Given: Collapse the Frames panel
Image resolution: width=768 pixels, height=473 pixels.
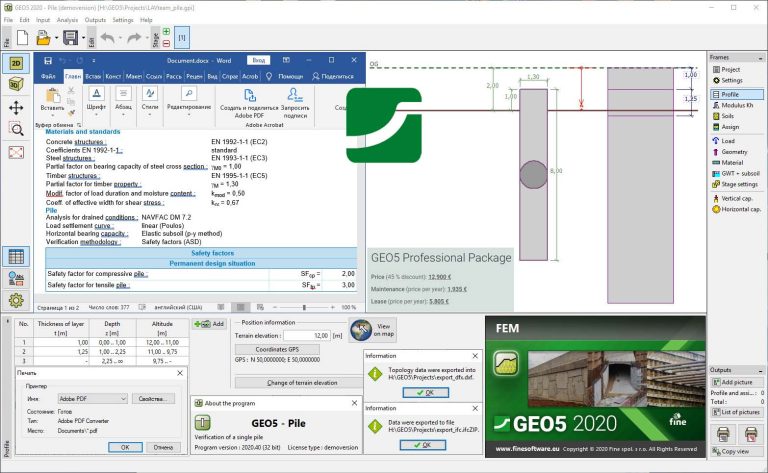Looking at the screenshot, I should [x=760, y=58].
